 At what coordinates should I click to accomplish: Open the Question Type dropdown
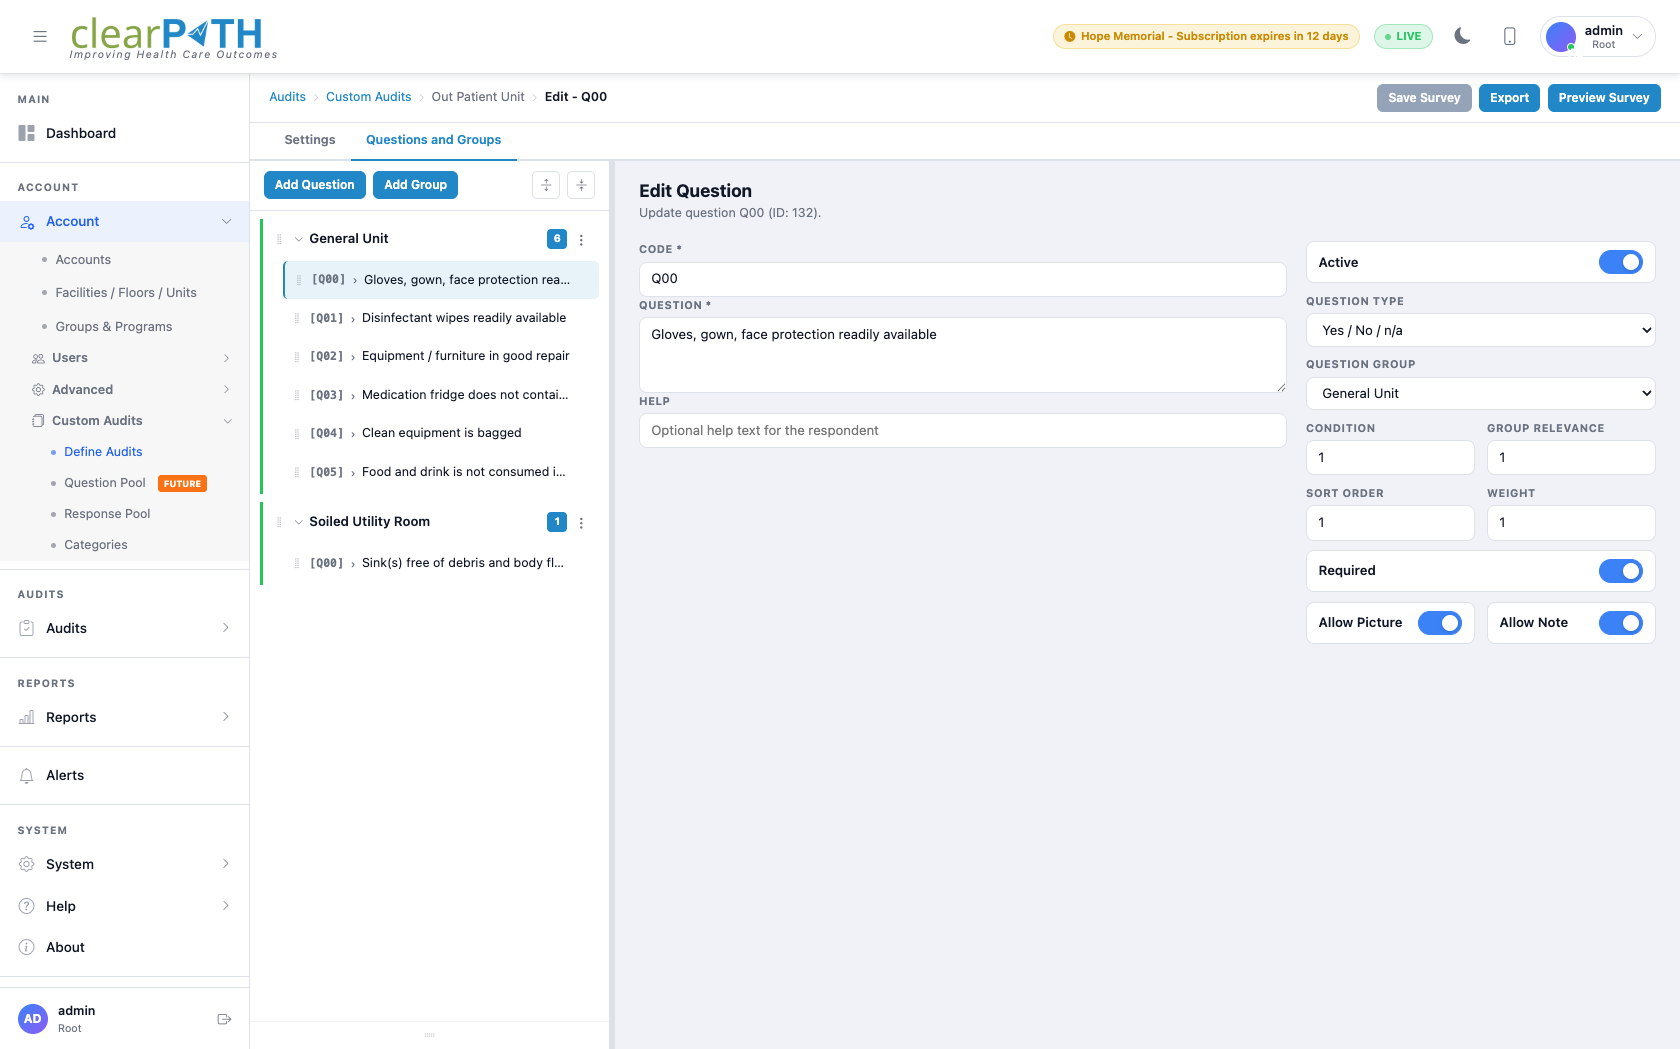click(1479, 330)
